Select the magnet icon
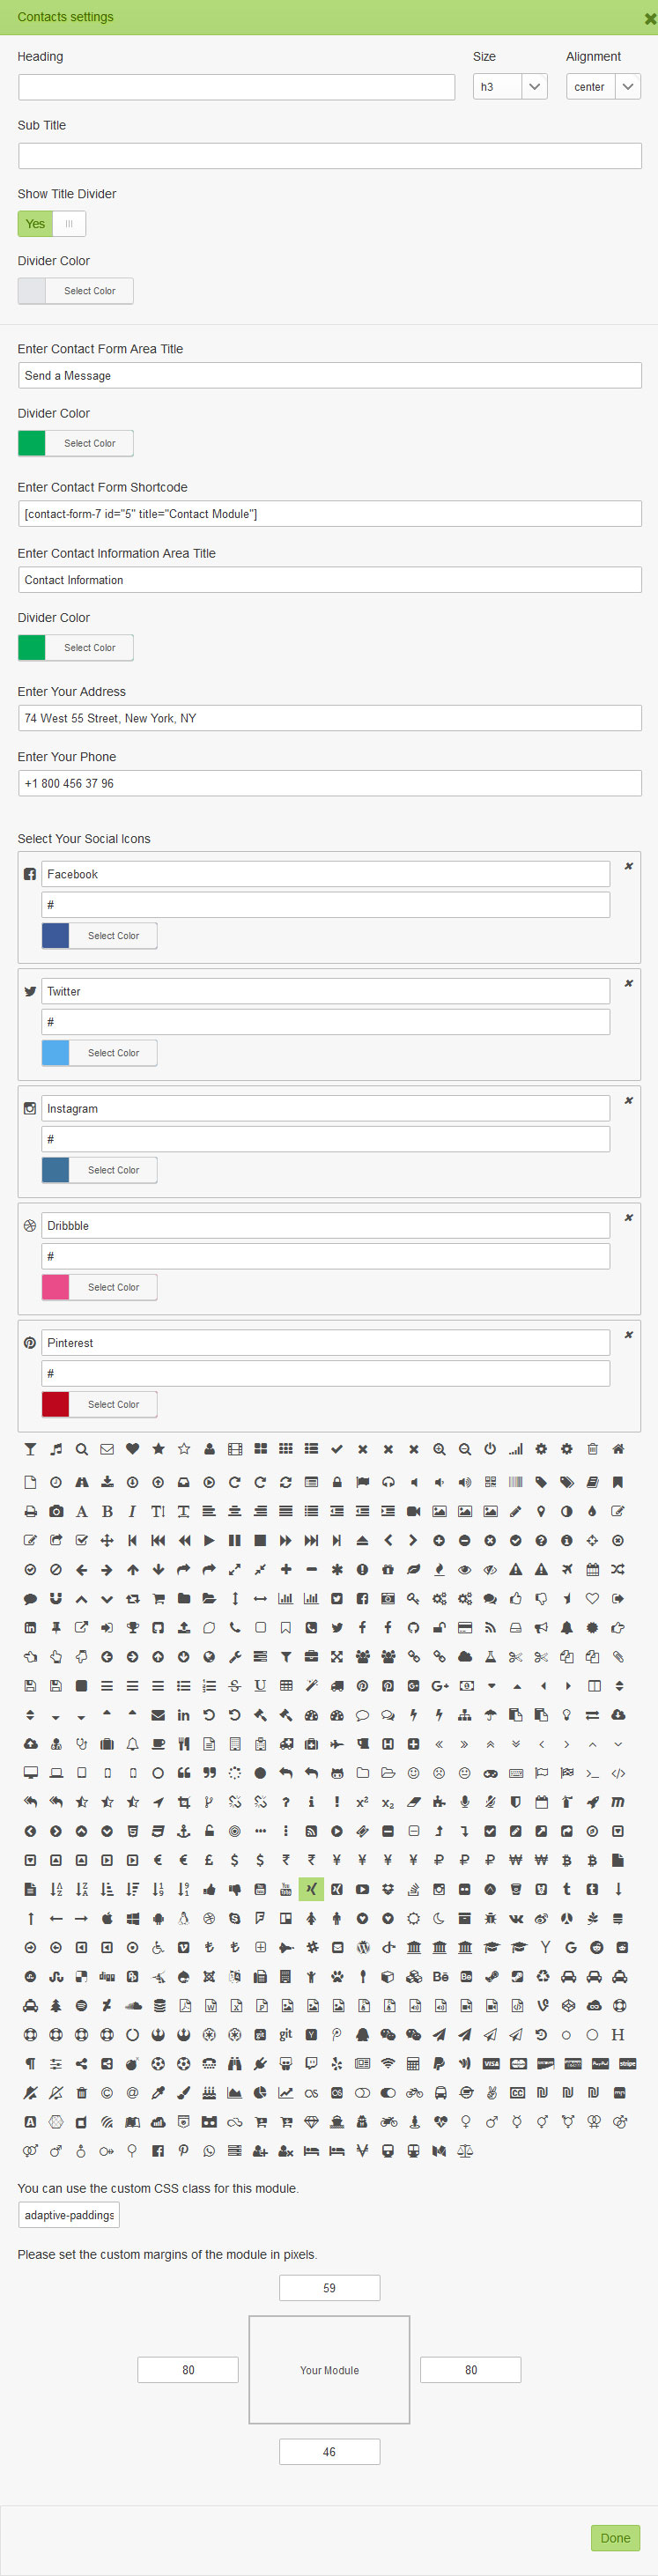 pyautogui.click(x=56, y=1598)
